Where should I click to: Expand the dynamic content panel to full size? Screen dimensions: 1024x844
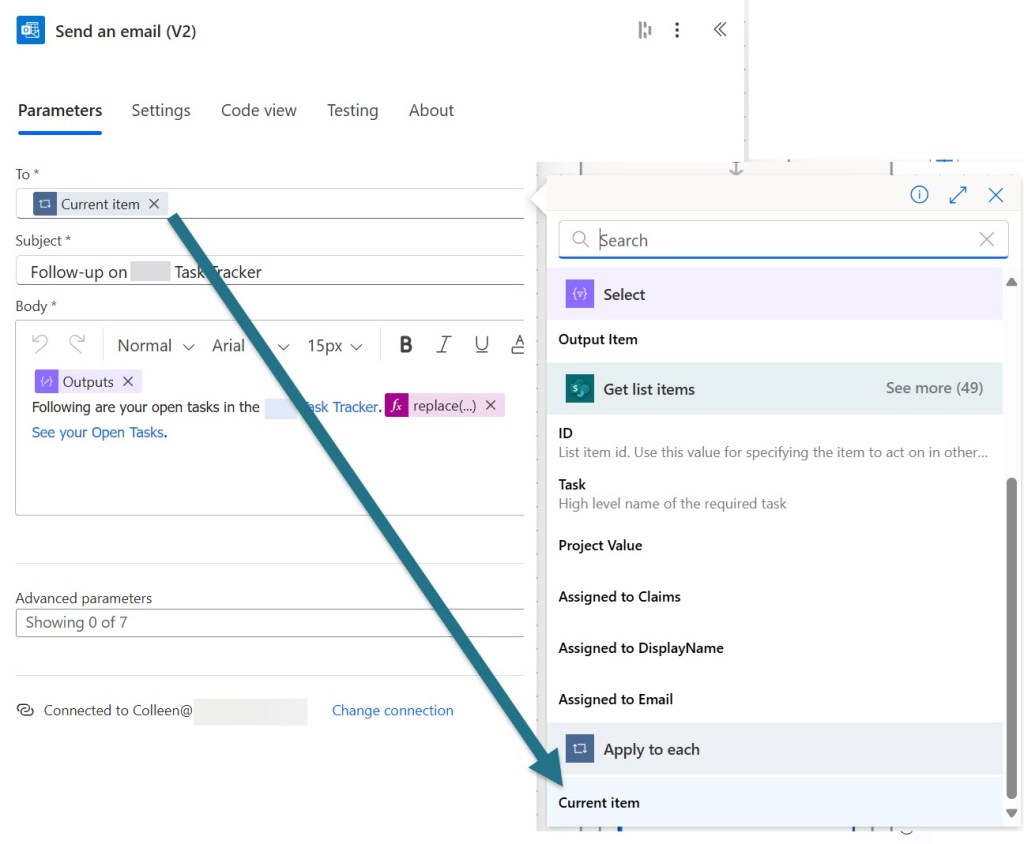(x=958, y=195)
